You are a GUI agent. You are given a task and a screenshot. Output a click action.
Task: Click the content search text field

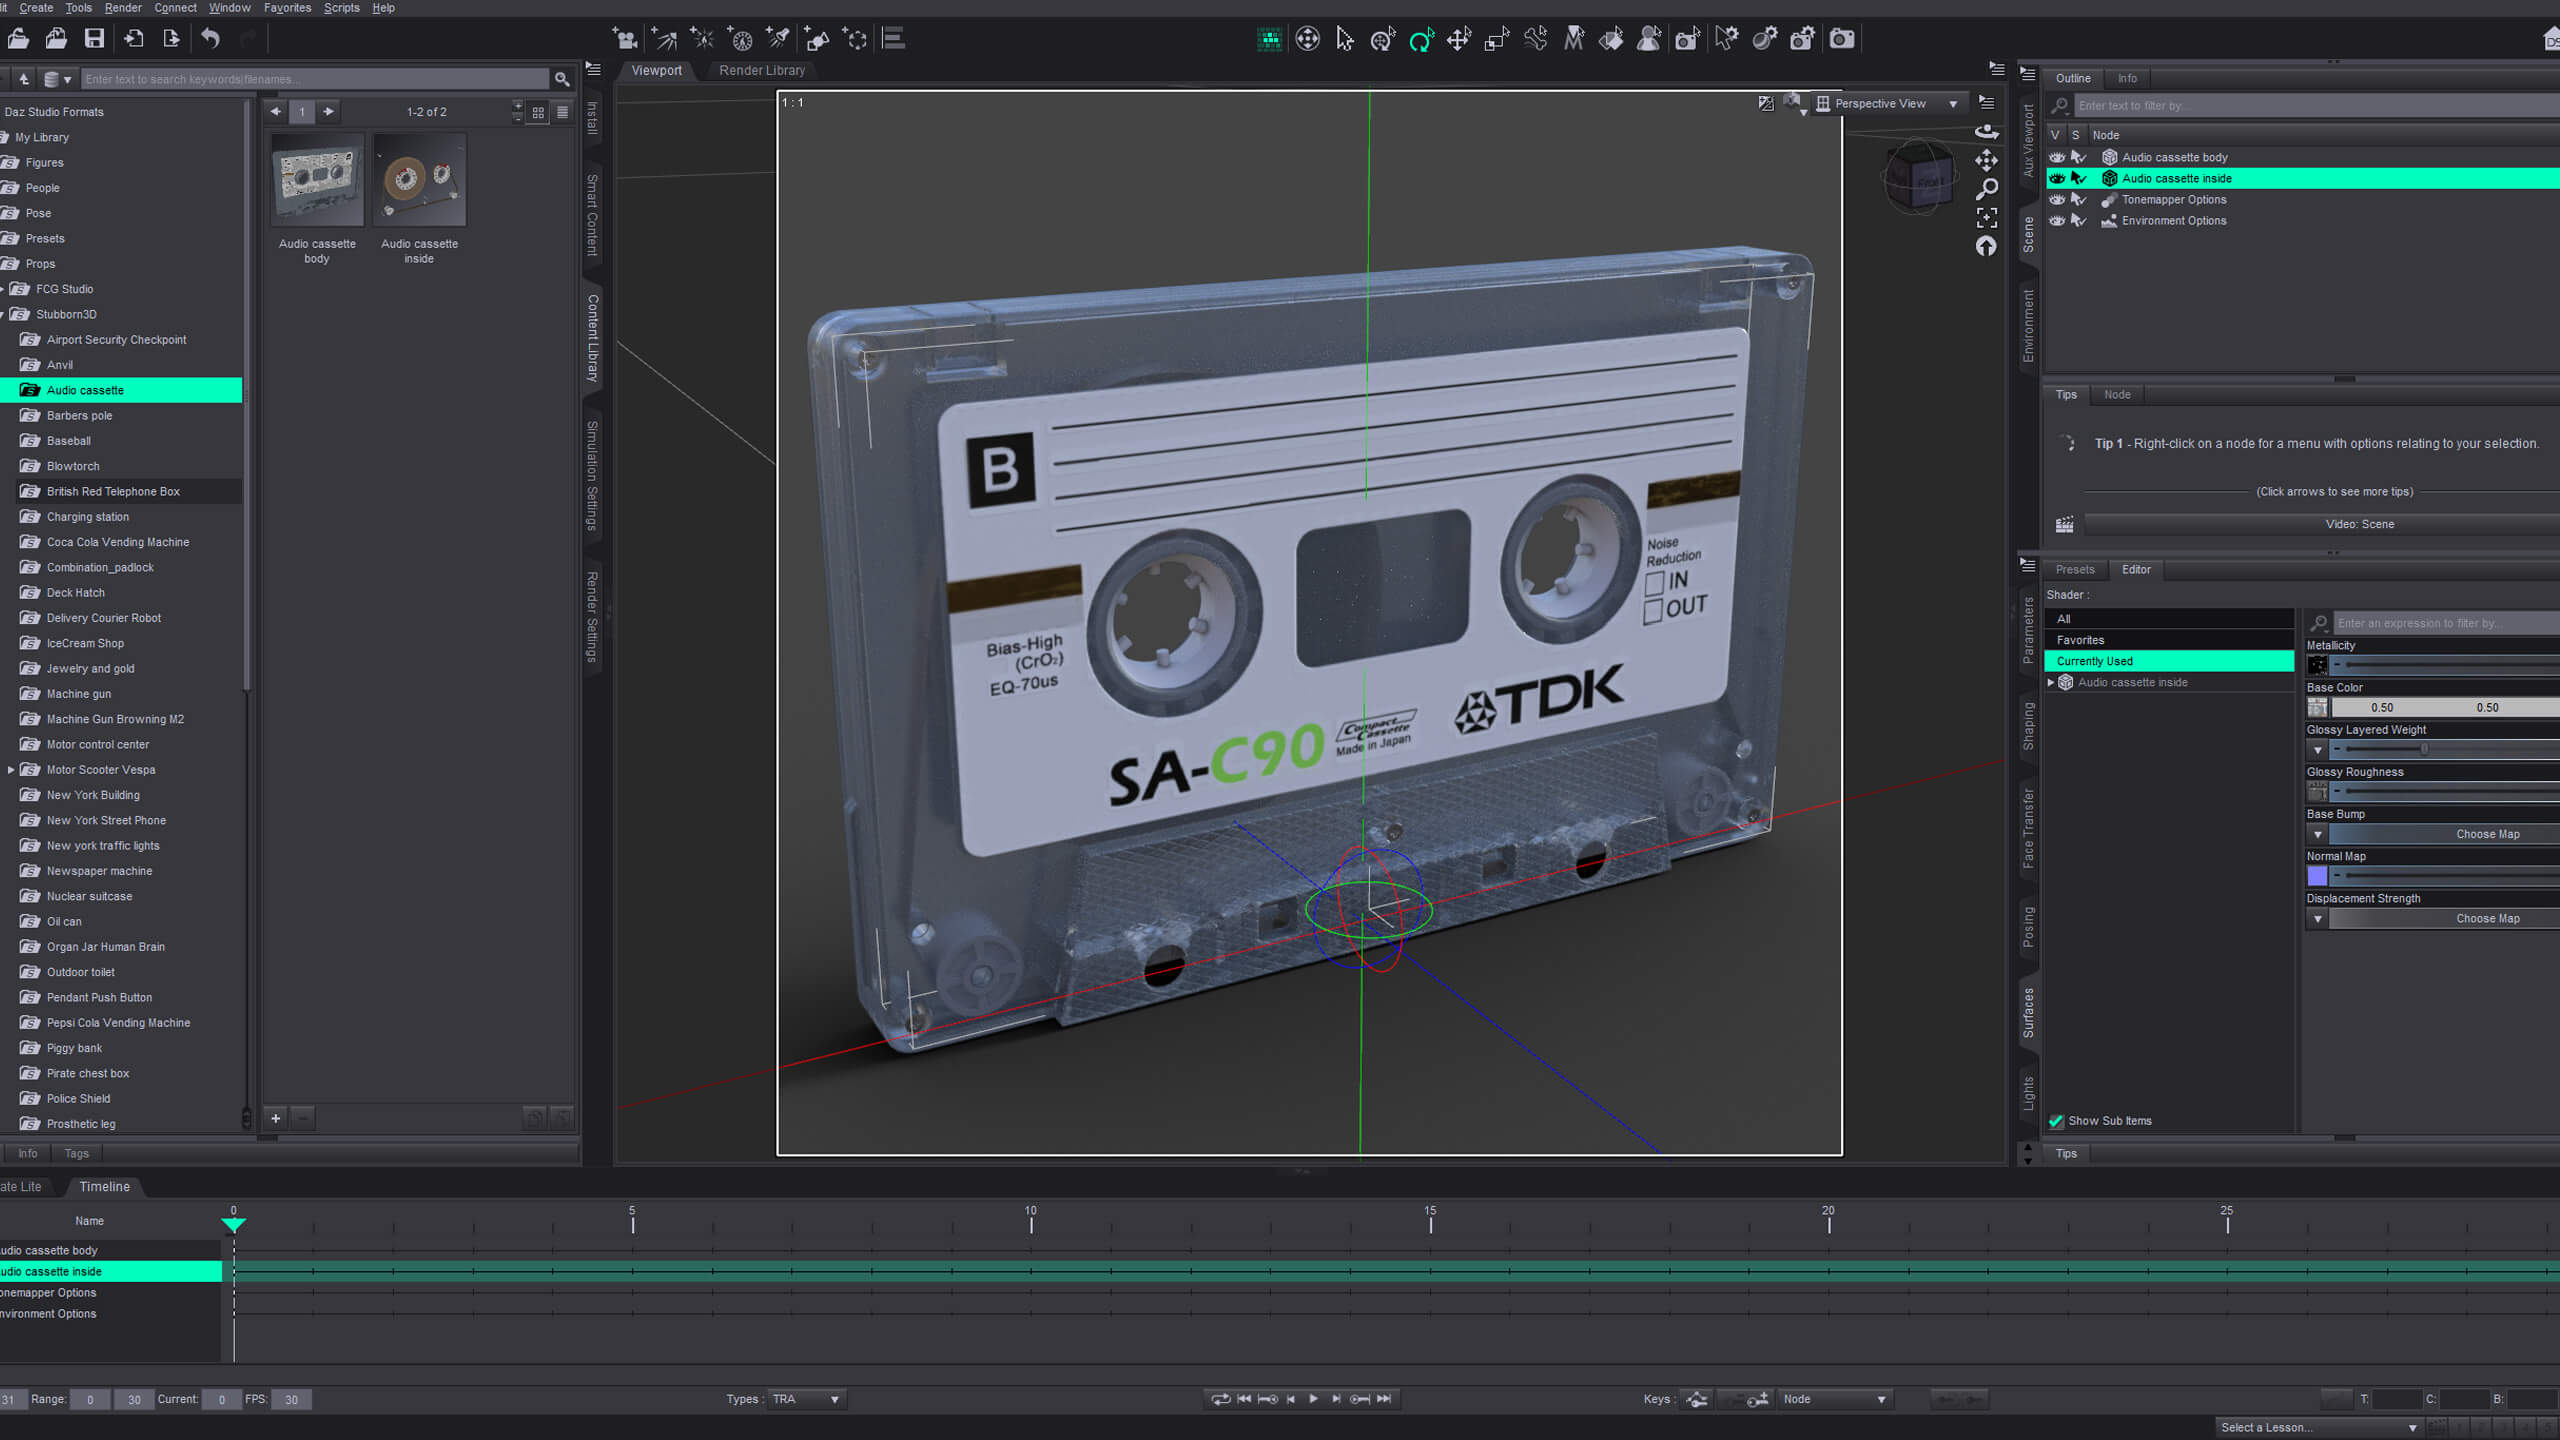(314, 79)
